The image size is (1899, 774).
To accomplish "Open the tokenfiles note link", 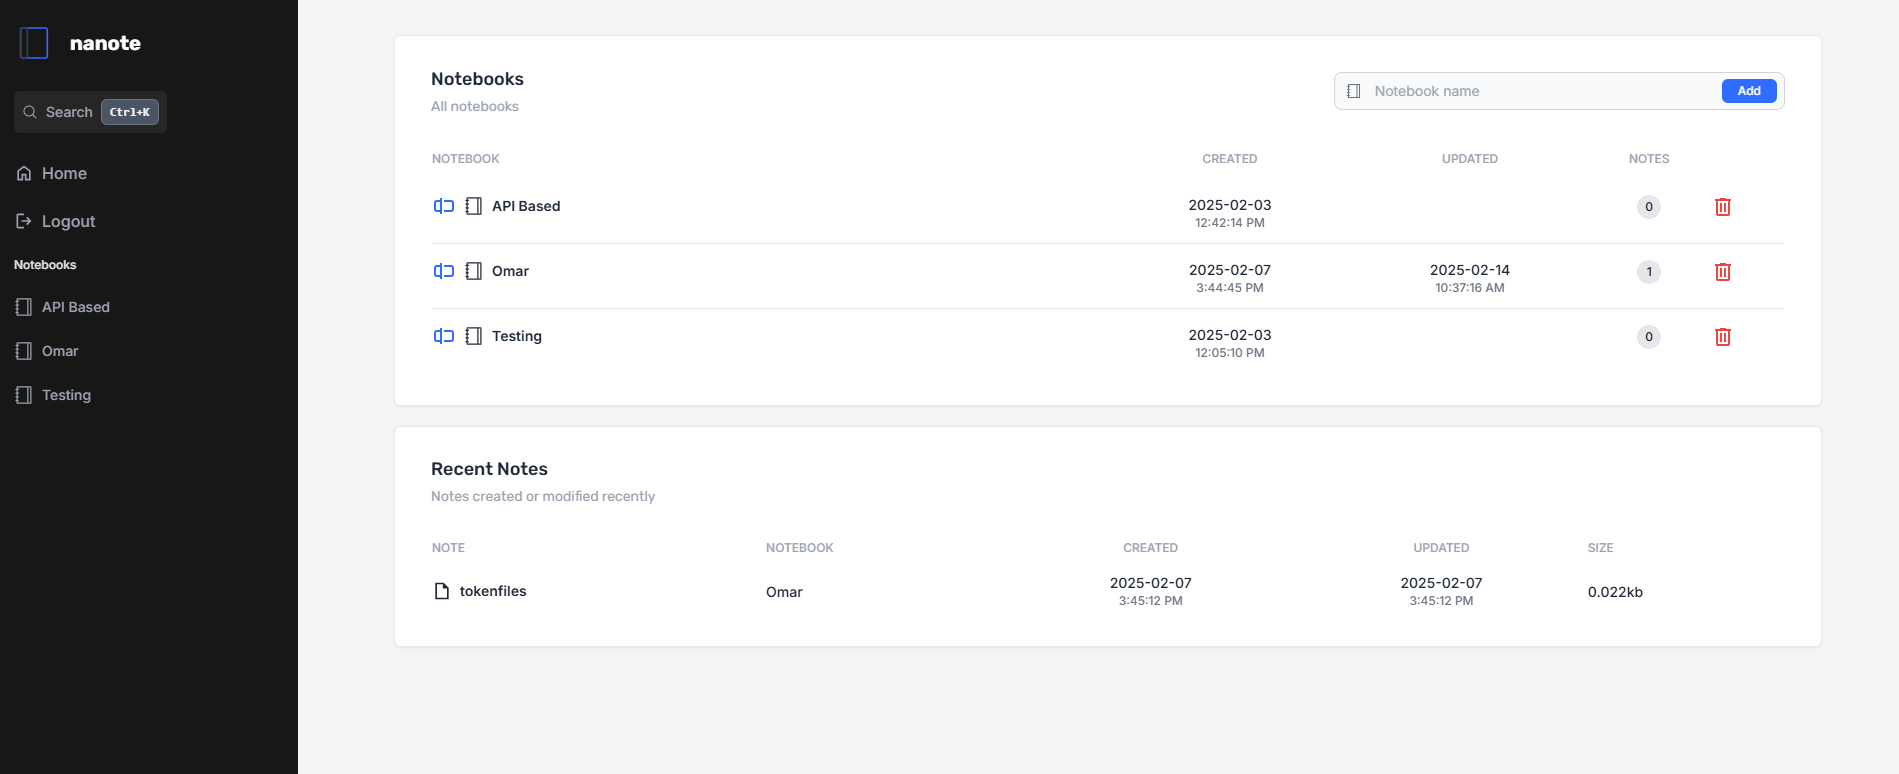I will pos(492,591).
